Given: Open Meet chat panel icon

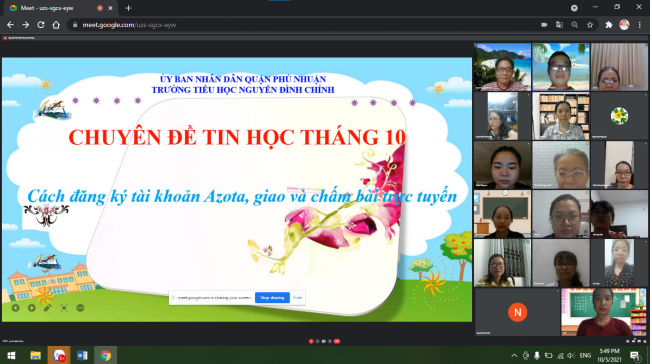Looking at the screenshot, I should click(639, 342).
